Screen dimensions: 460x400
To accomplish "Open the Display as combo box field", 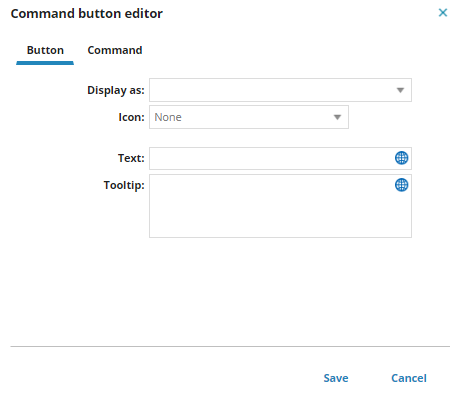I will pos(280,90).
